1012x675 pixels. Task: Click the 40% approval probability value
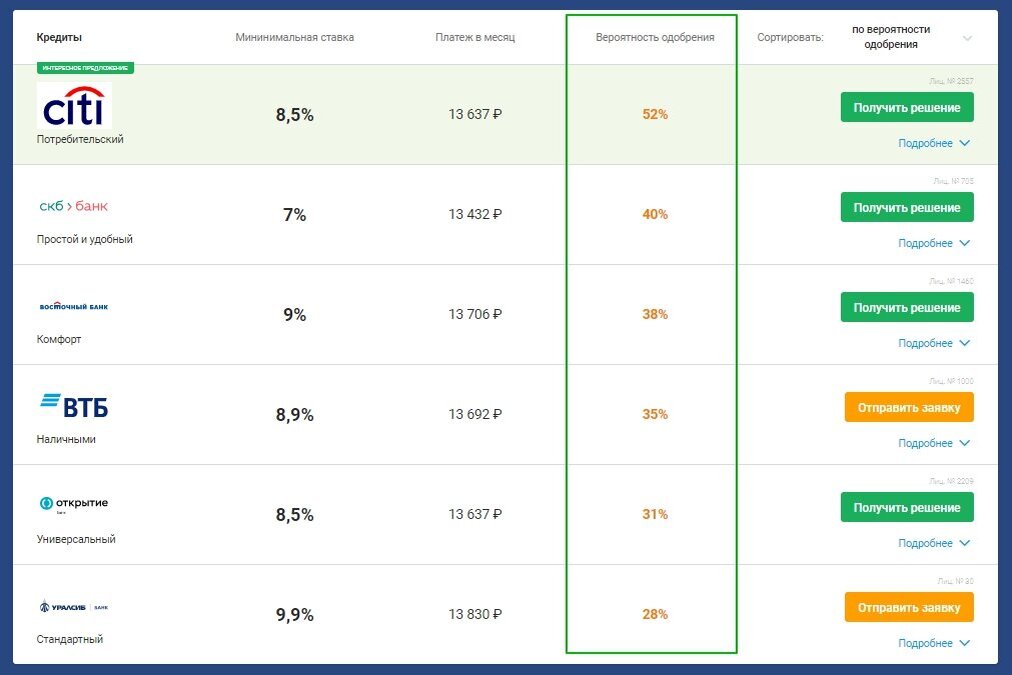(654, 214)
